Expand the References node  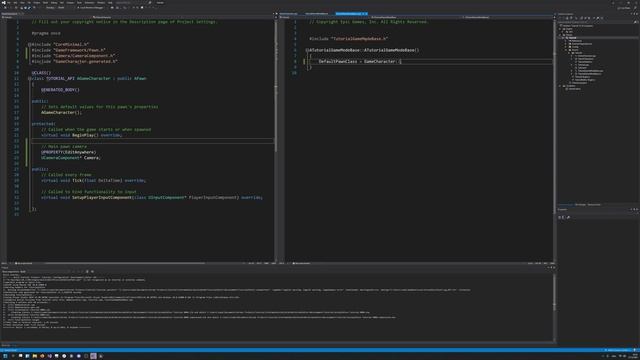[565, 41]
